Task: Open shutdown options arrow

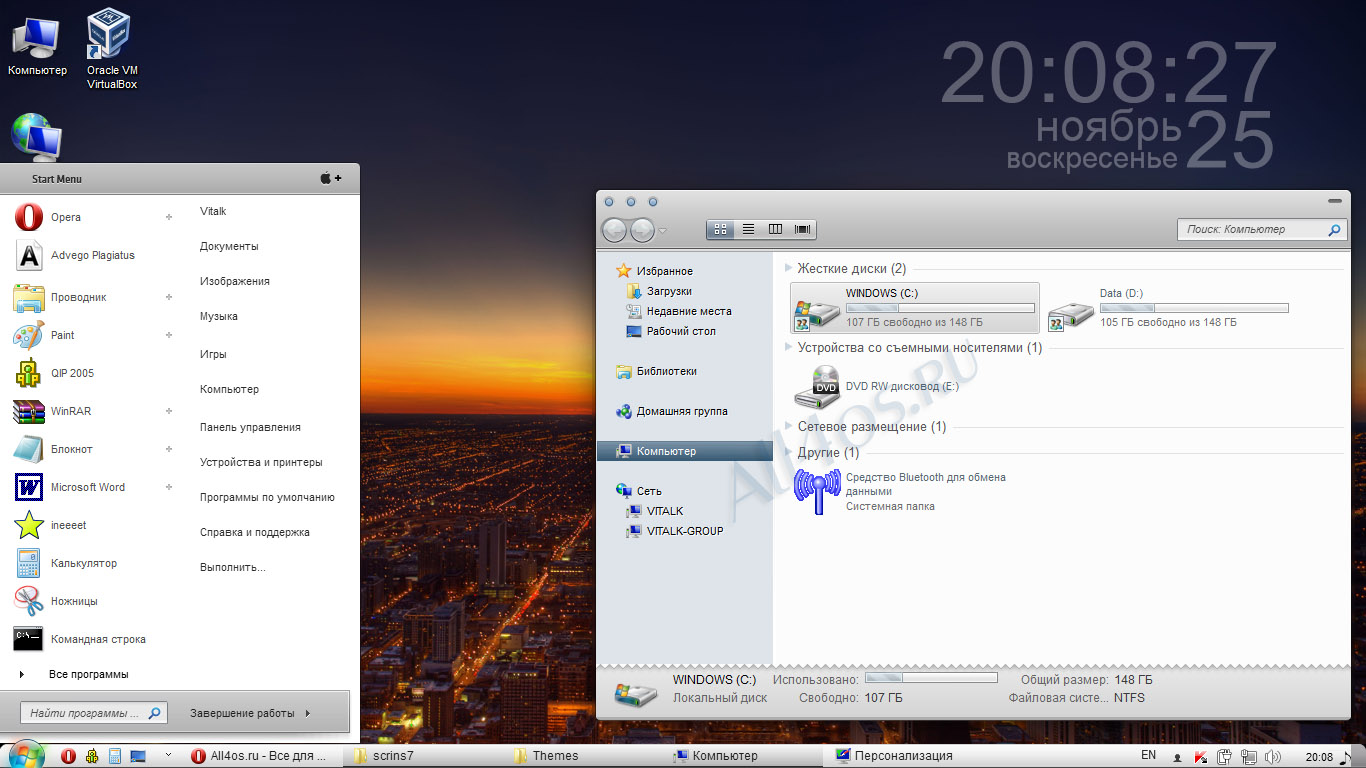Action: tap(308, 713)
